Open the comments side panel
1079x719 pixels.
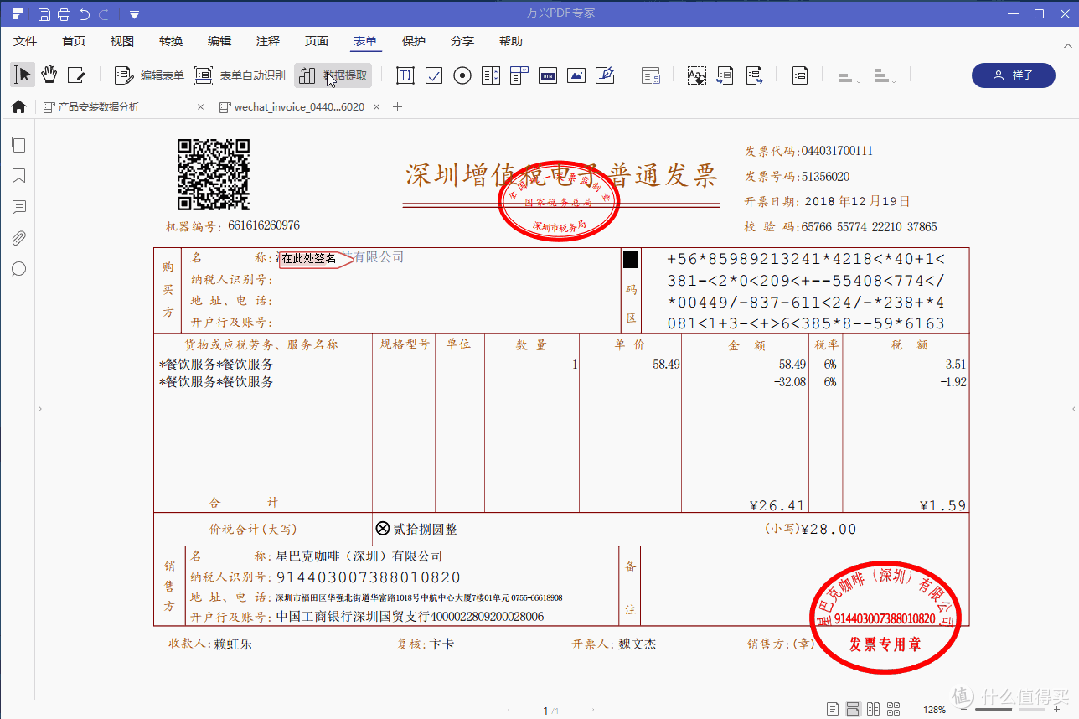[19, 206]
